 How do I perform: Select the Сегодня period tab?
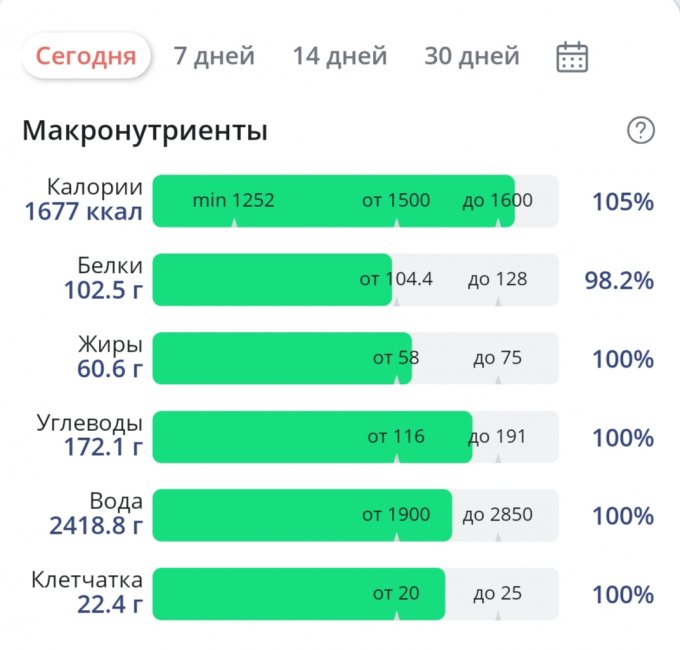pos(86,56)
